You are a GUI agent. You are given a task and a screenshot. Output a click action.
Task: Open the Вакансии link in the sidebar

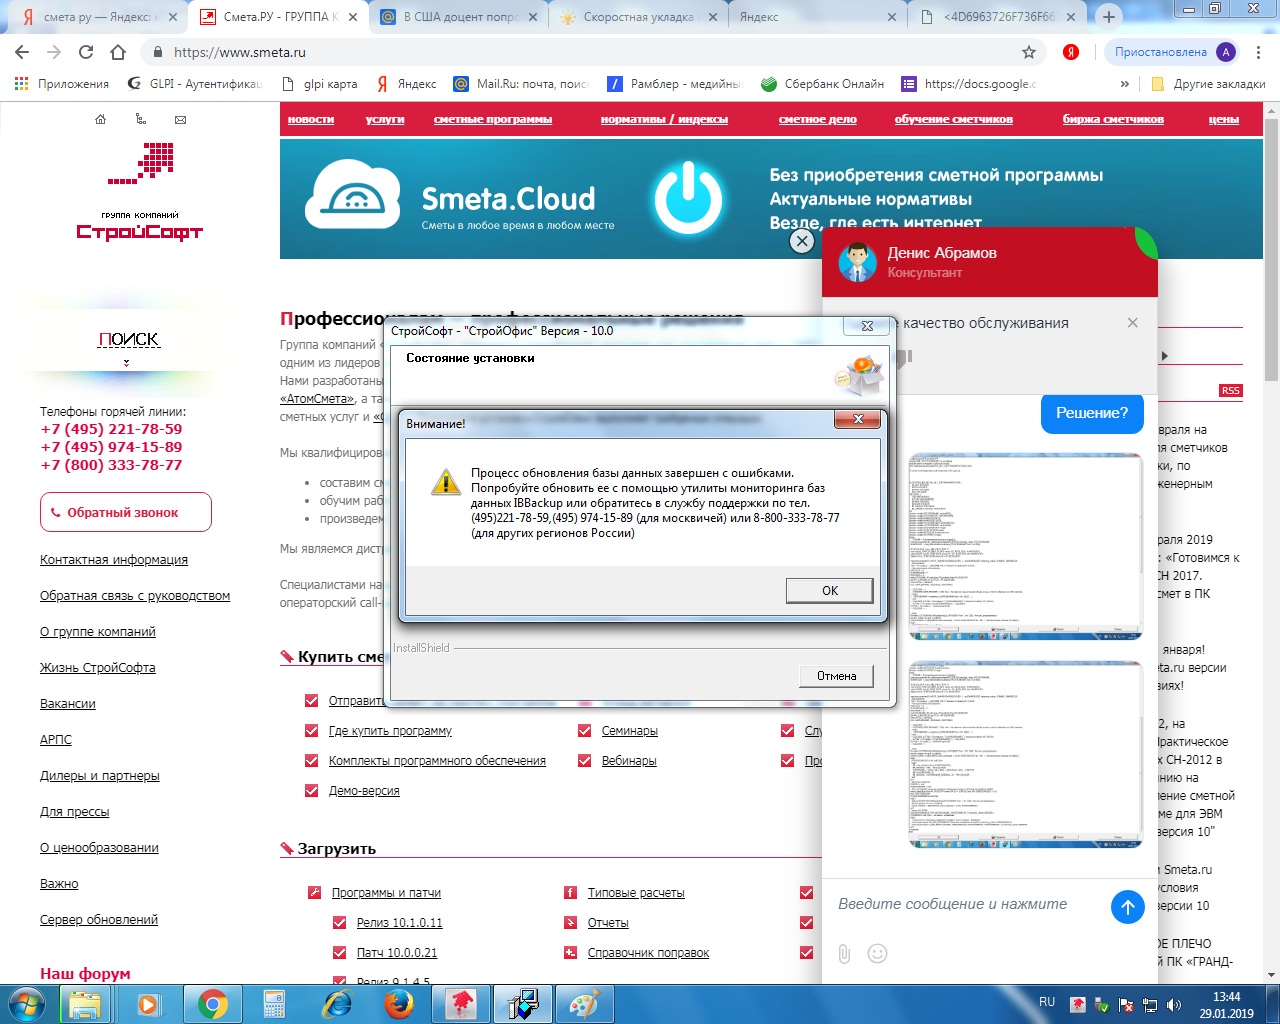point(68,704)
